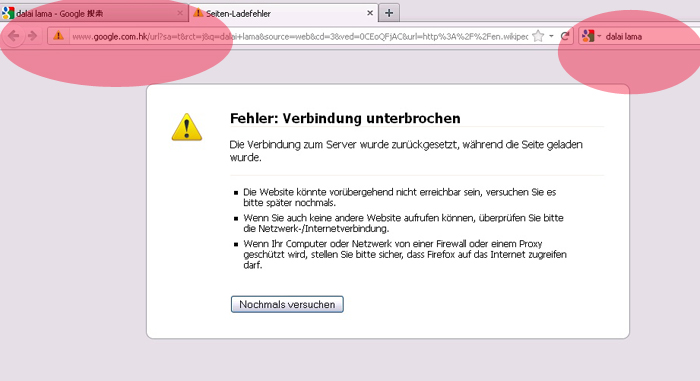Open the search engine selector dropdown
This screenshot has height=381, width=700.
point(592,36)
